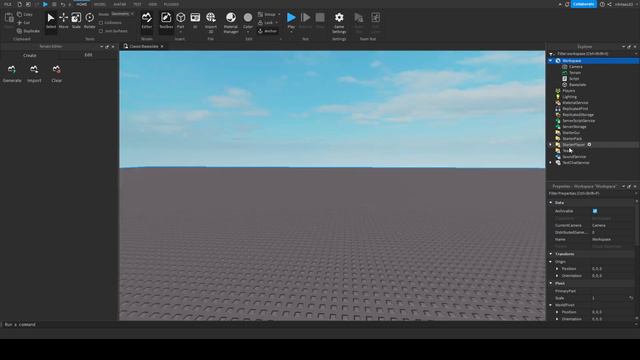
Task: Select Lighting in Explorer
Action: coord(569,97)
